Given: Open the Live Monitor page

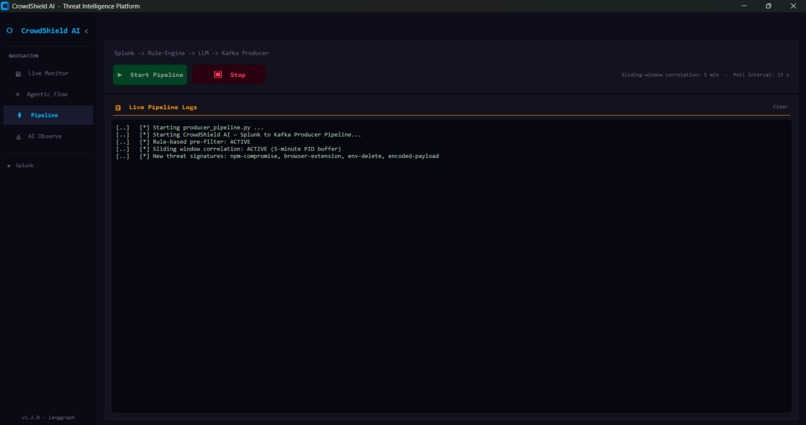Looking at the screenshot, I should coord(48,73).
